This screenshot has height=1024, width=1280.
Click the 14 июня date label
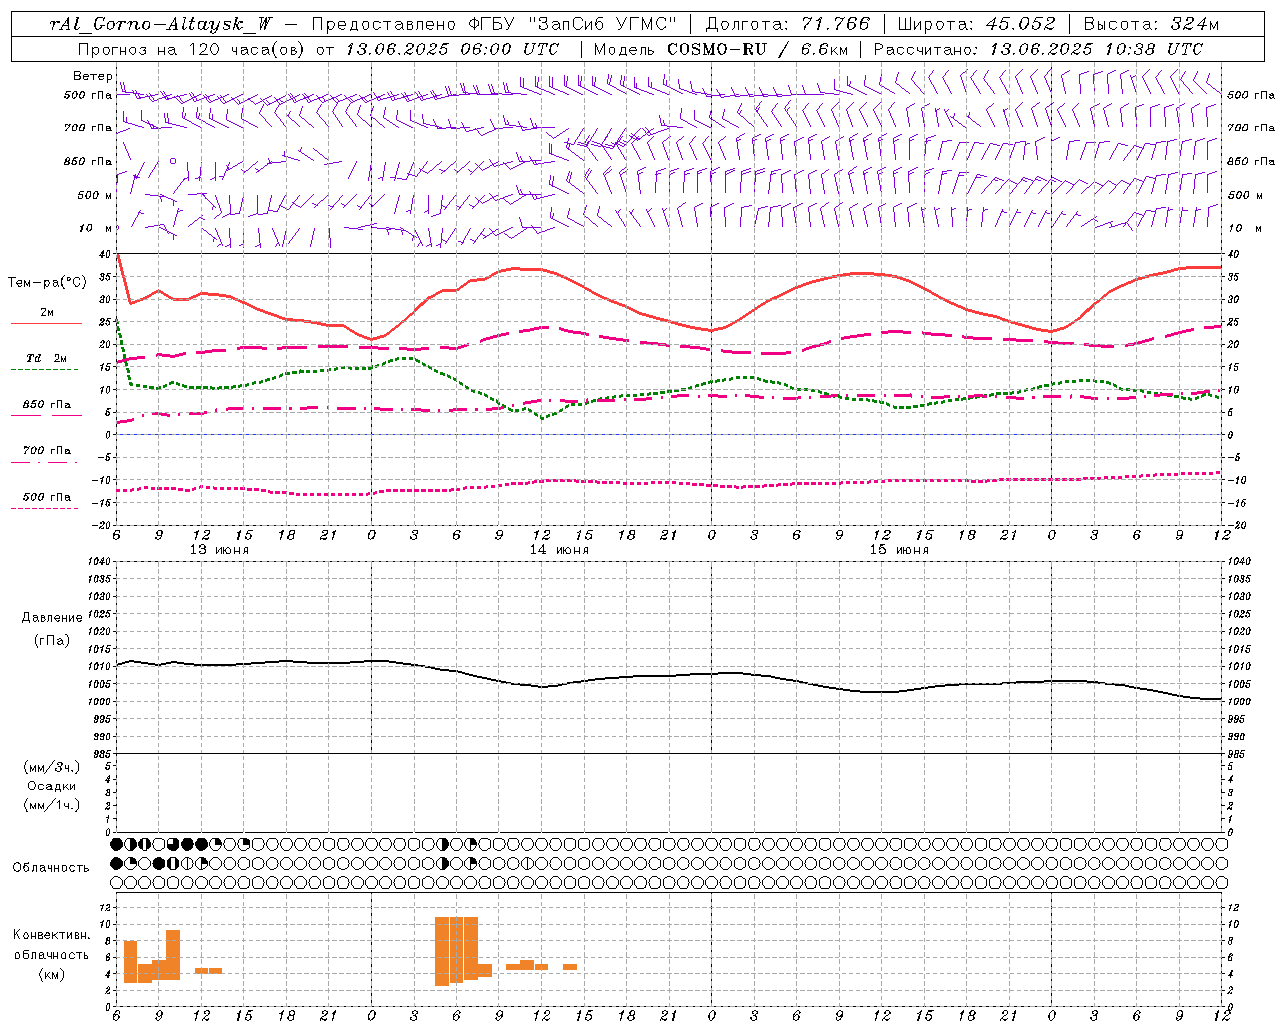coord(559,550)
